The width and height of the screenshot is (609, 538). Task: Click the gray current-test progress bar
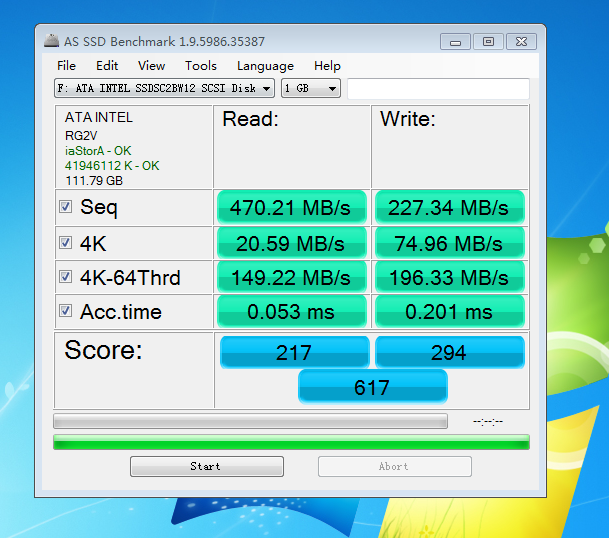[x=250, y=421]
